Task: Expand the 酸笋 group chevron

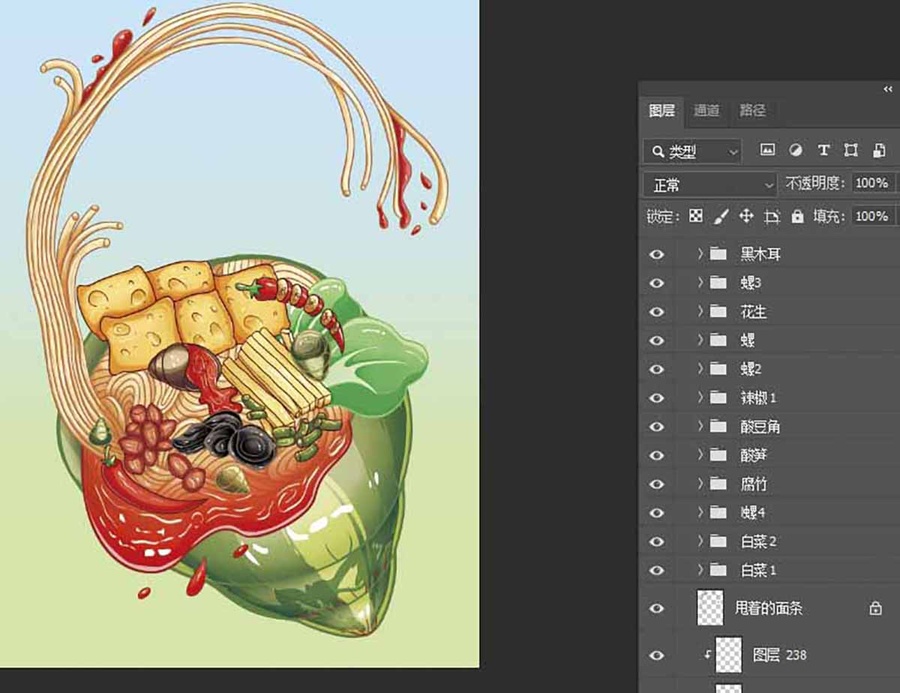Action: (700, 454)
